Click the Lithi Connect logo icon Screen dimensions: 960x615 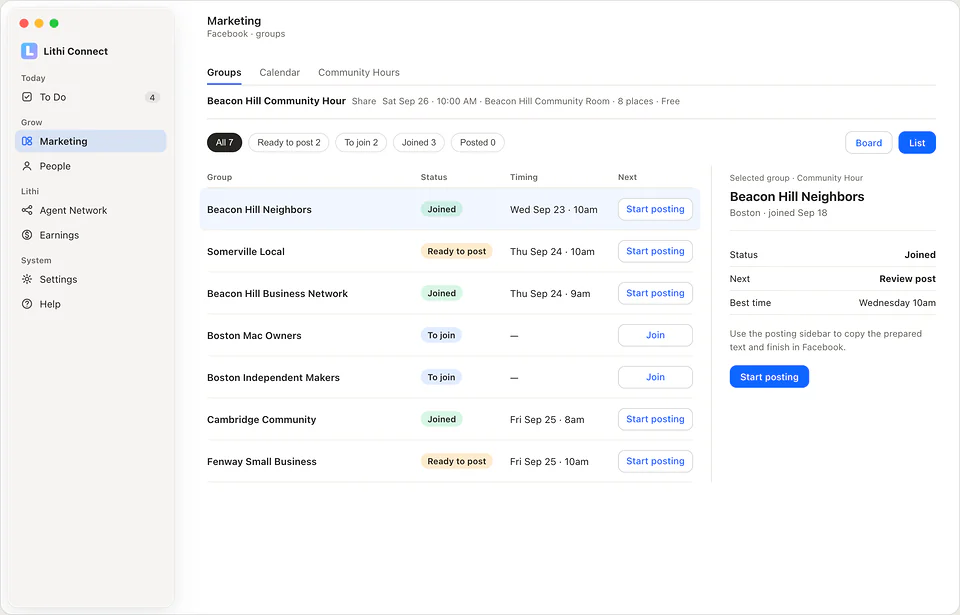[x=29, y=51]
